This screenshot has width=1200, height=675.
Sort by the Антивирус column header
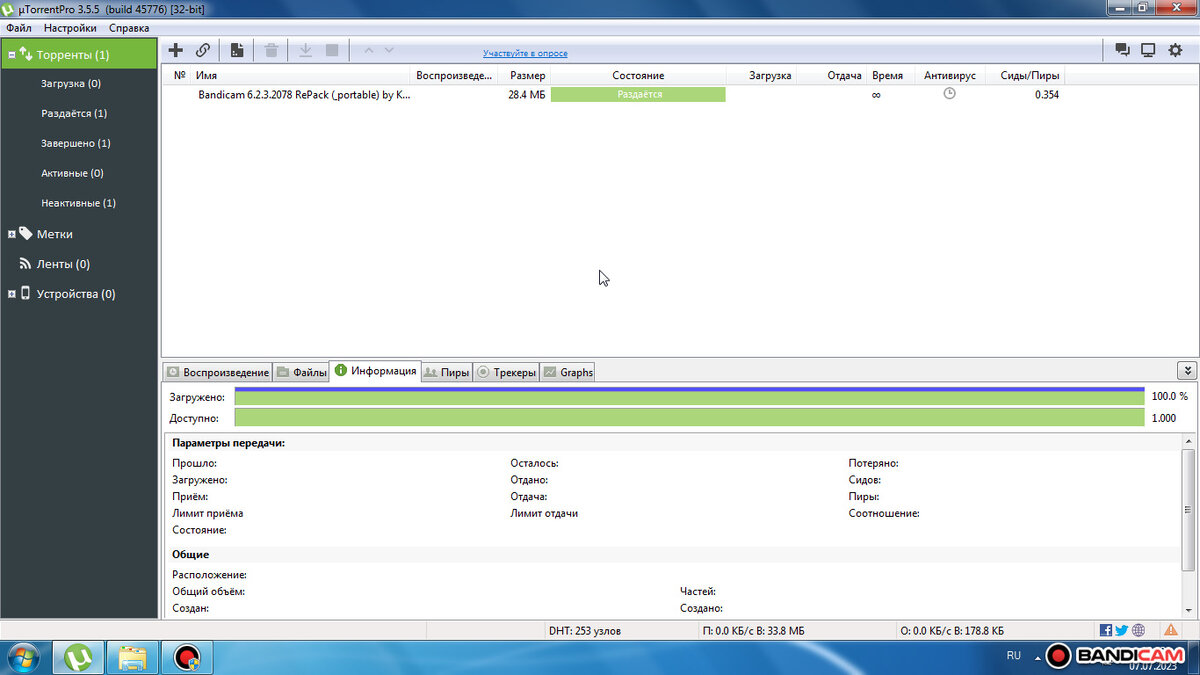point(950,76)
